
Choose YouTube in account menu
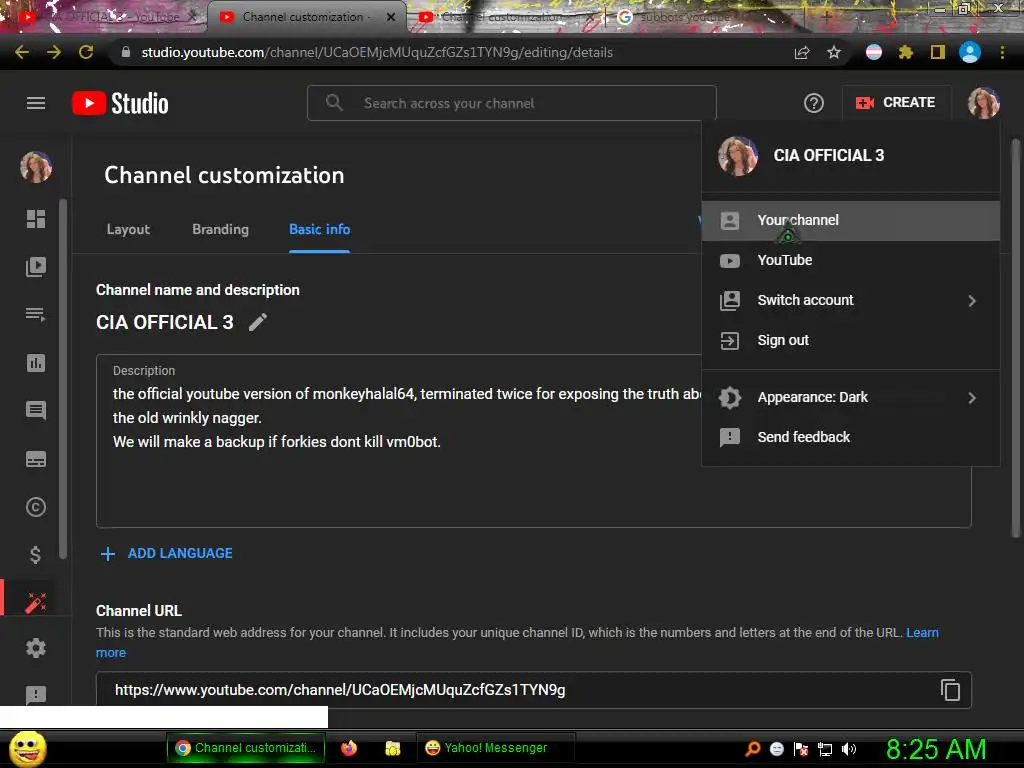pos(850,260)
